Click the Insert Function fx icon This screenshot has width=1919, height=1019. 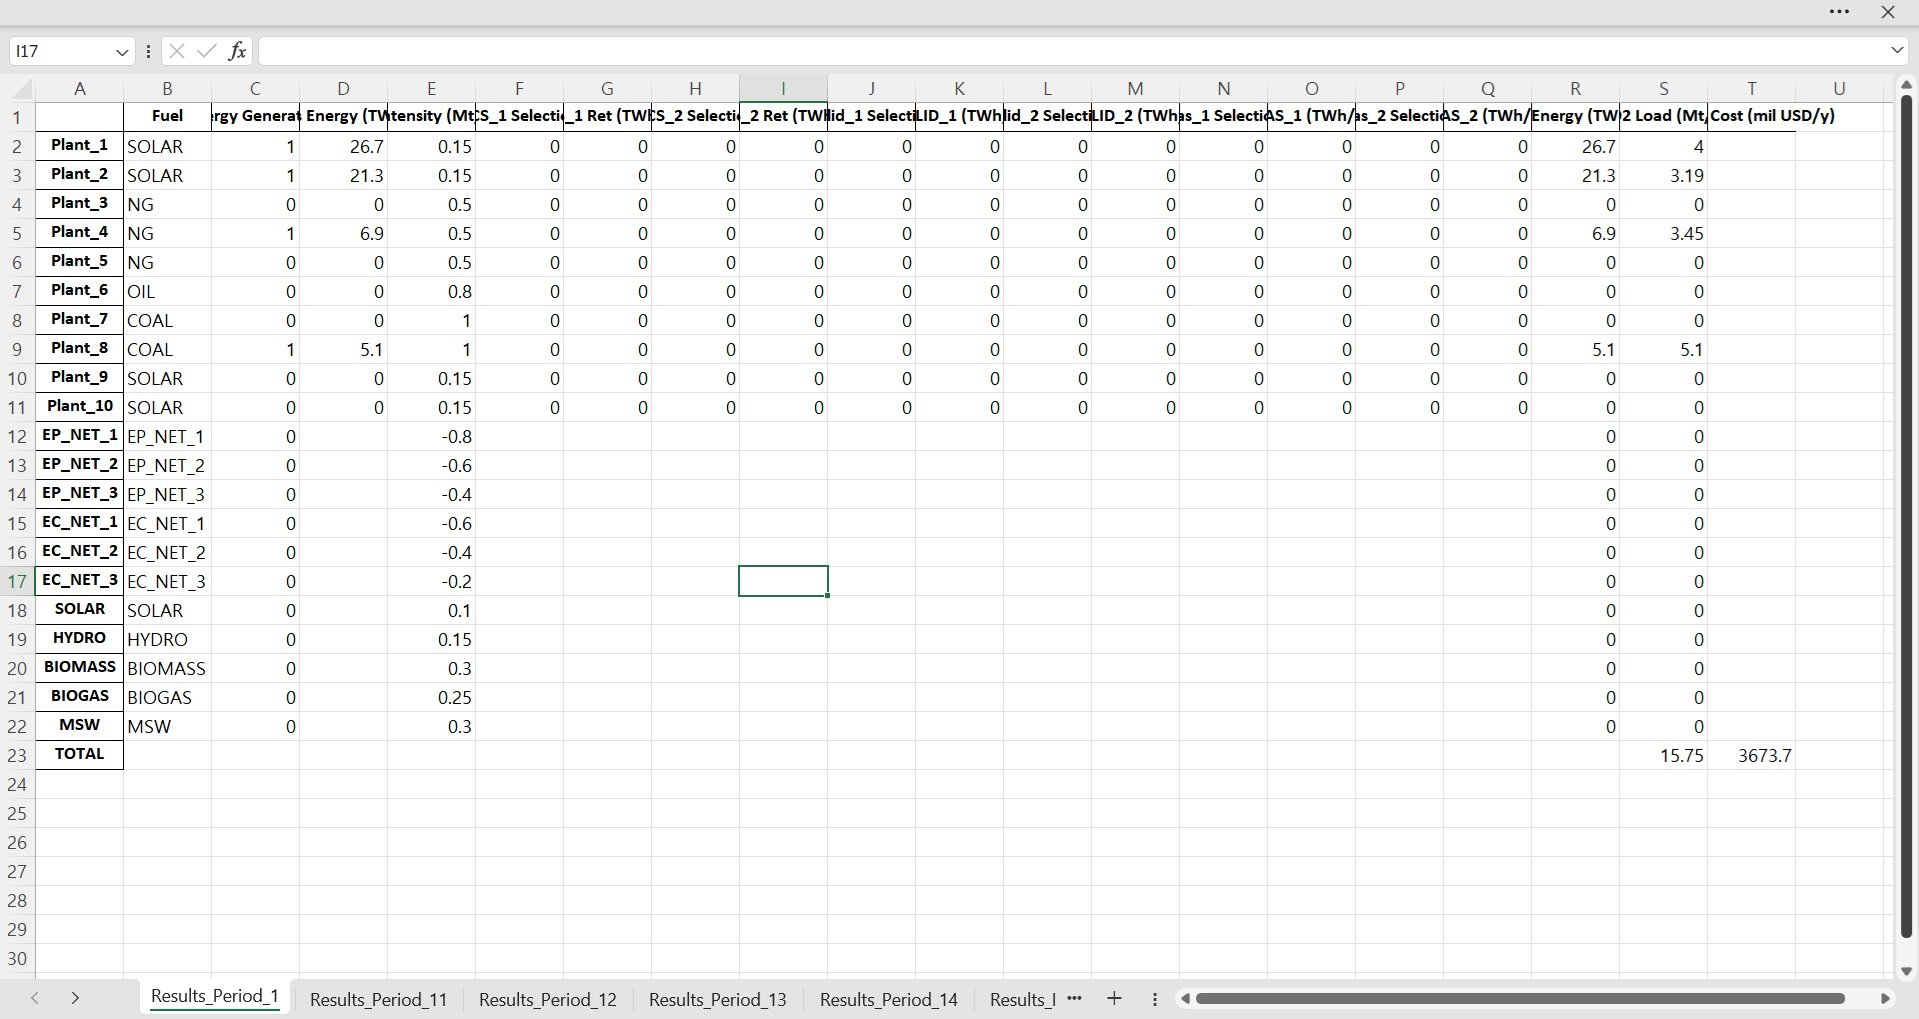(237, 51)
